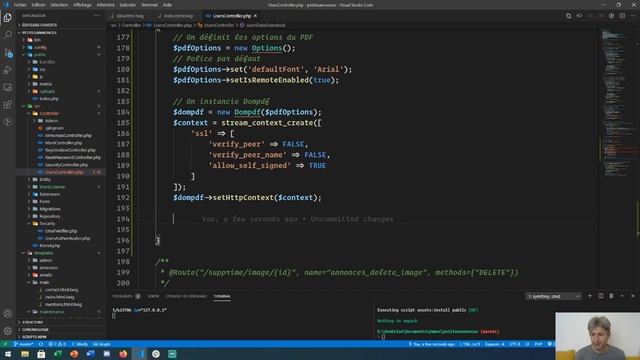
Task: Open the Aide menu
Action: point(167,5)
